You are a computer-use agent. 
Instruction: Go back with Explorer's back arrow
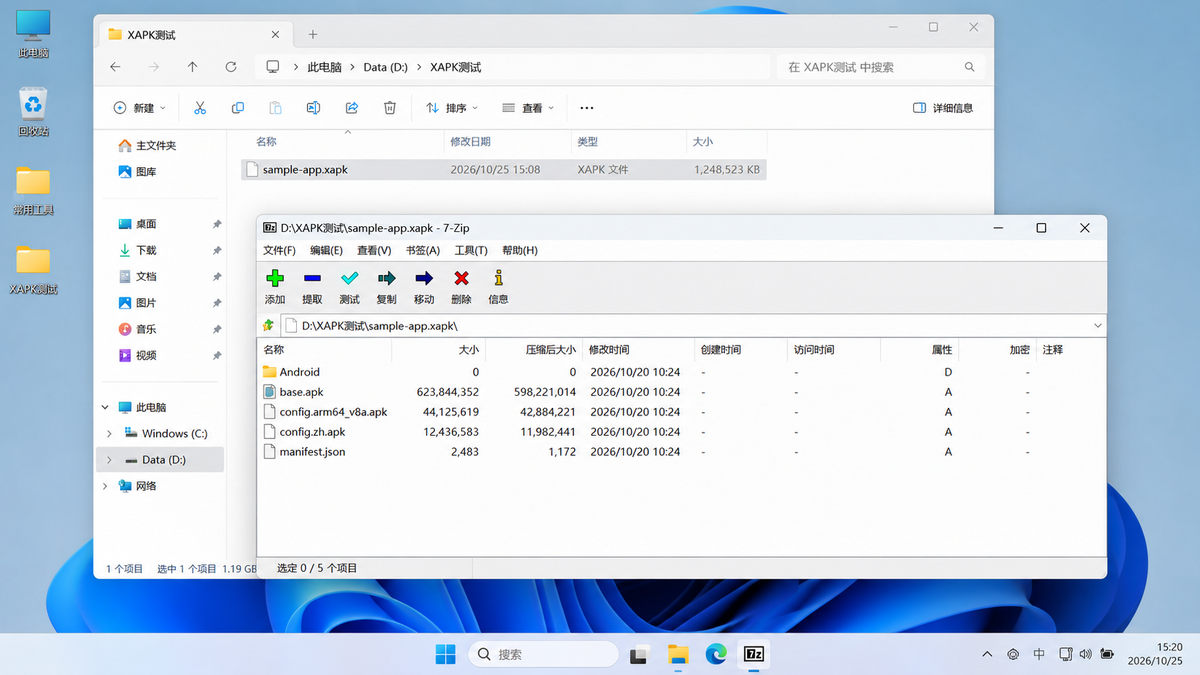coord(115,67)
